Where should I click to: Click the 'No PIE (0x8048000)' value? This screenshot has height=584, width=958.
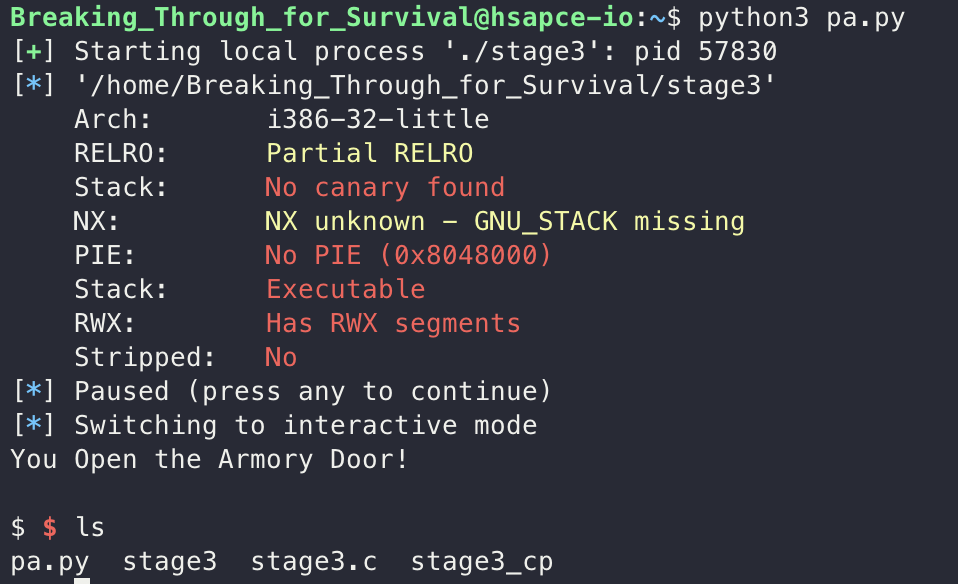pos(408,255)
